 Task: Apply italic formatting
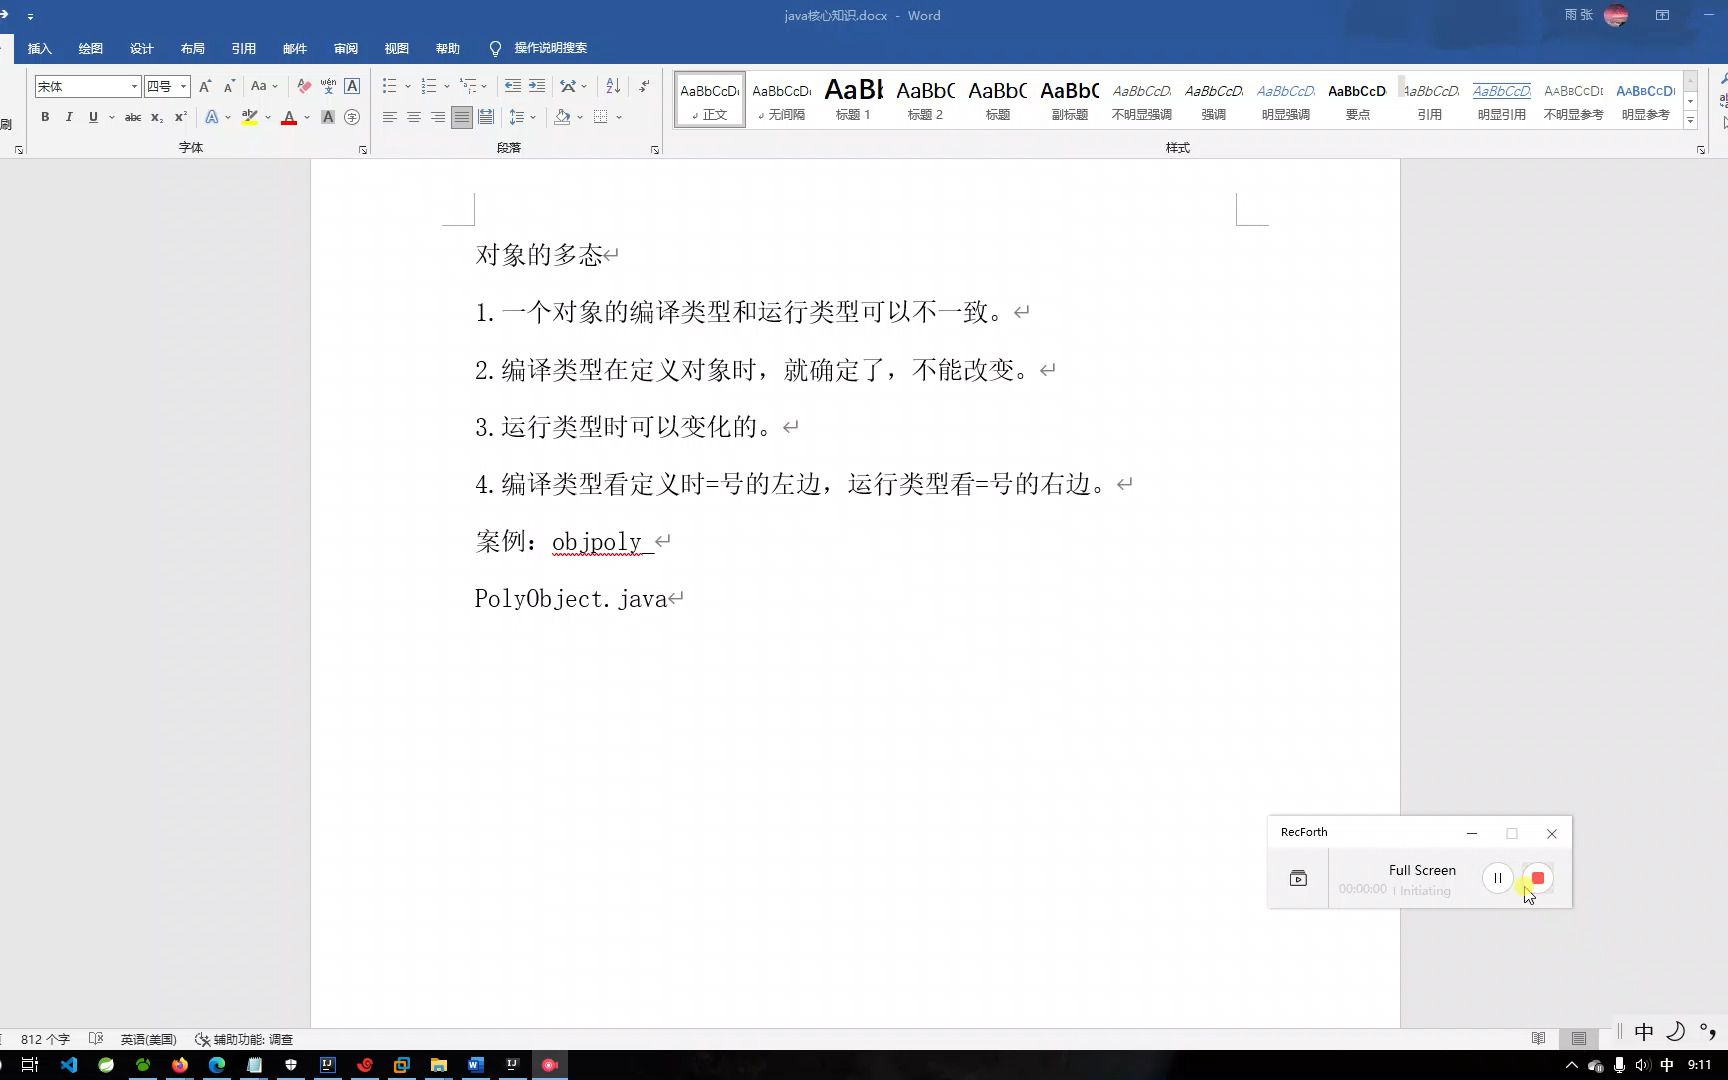point(69,117)
